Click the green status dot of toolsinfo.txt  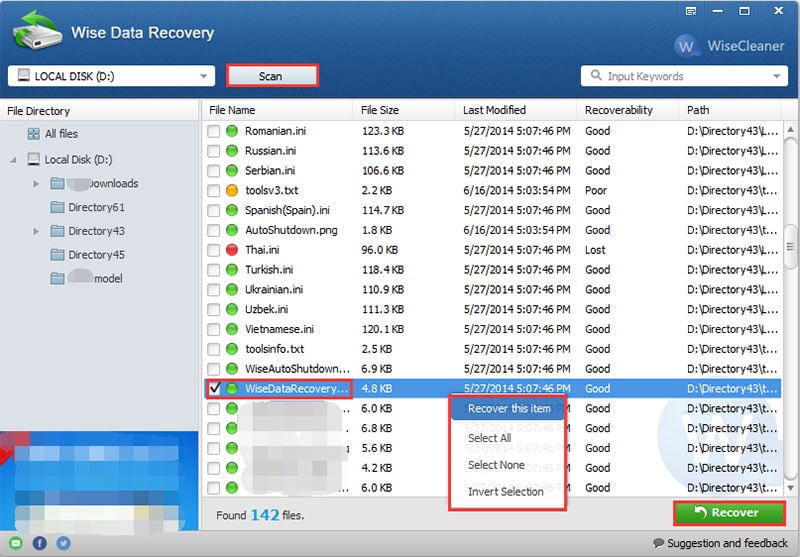pyautogui.click(x=232, y=349)
